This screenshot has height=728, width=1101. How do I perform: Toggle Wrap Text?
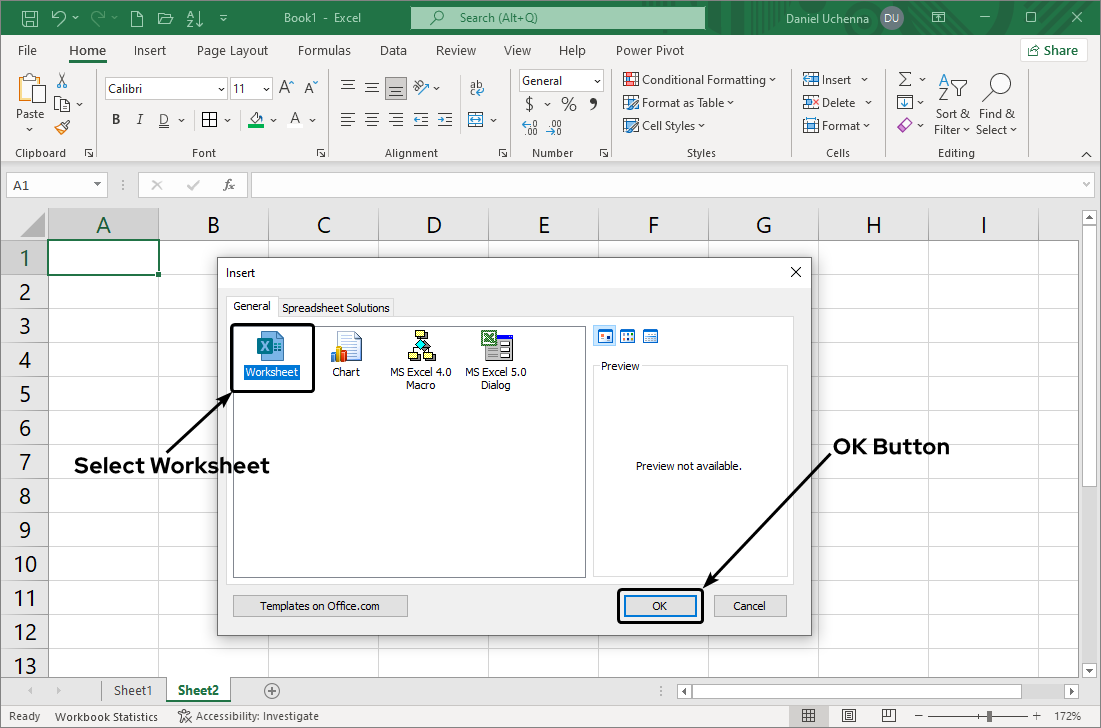tap(477, 87)
